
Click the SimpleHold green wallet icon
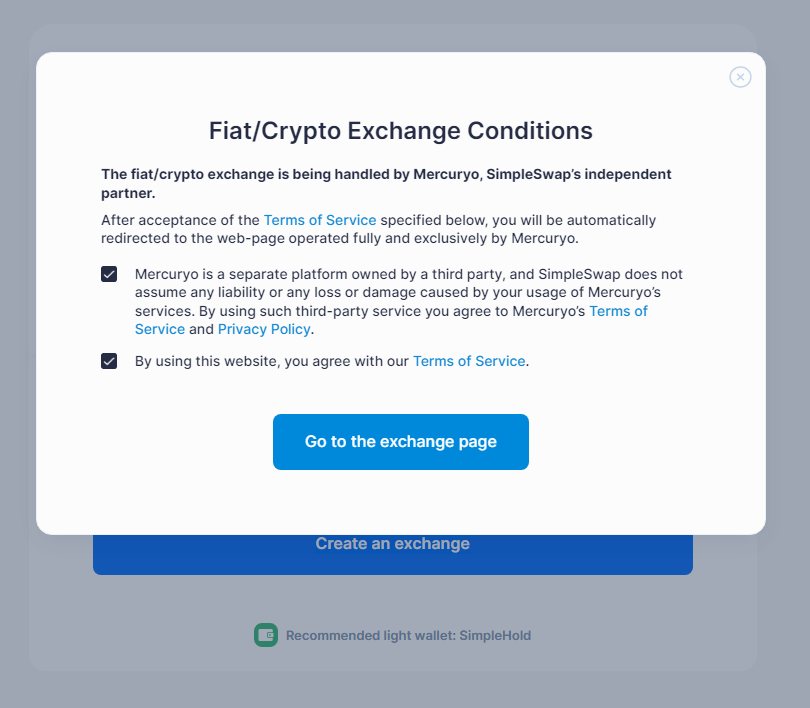pyautogui.click(x=265, y=635)
